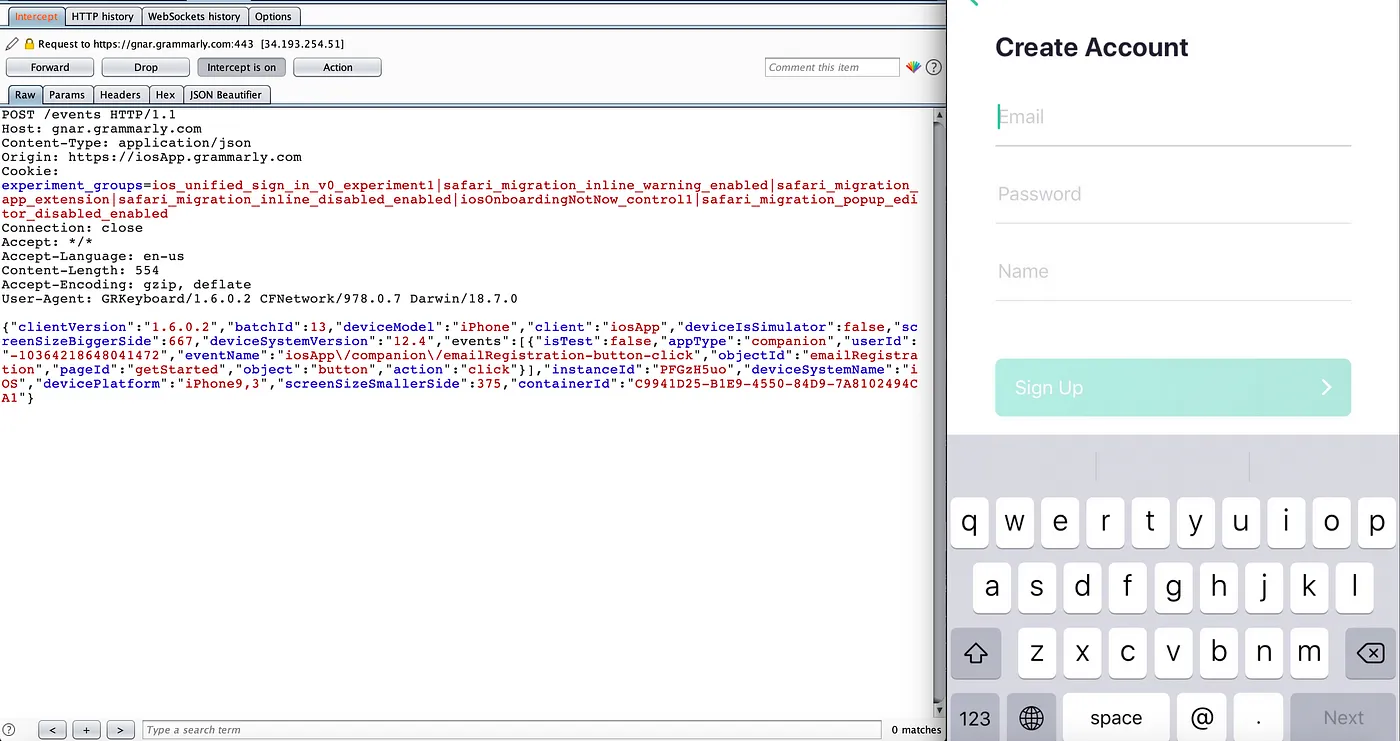
Task: Tap the i key
Action: 1286,522
